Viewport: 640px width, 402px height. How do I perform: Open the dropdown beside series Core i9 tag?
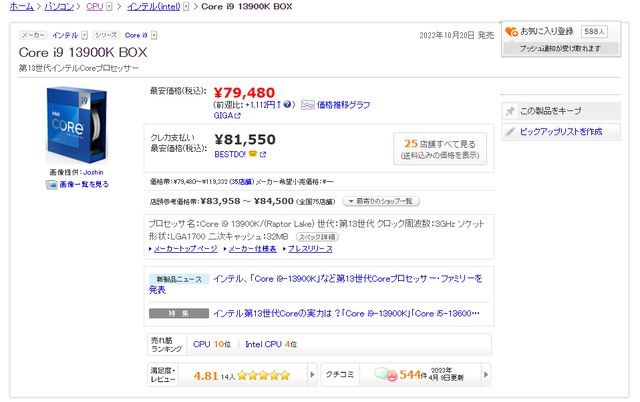click(154, 36)
